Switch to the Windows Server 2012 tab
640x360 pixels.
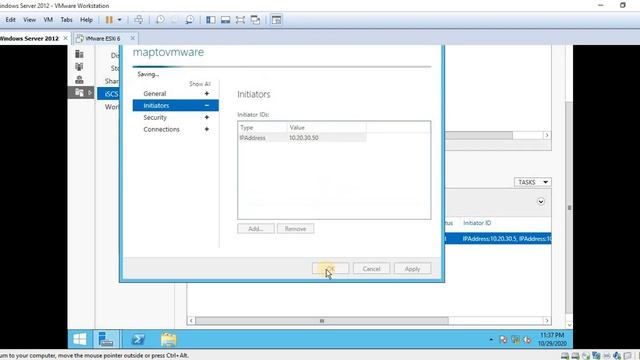pos(29,38)
